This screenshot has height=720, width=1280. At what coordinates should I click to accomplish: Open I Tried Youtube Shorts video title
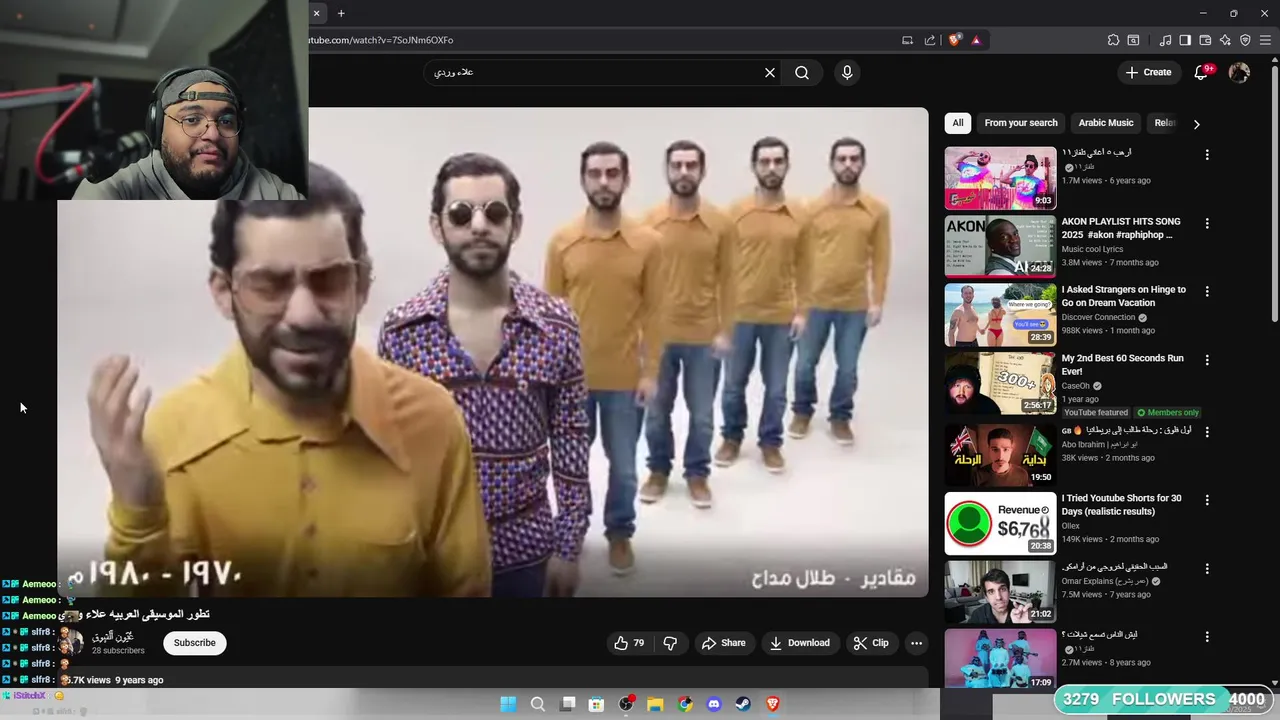point(1121,505)
